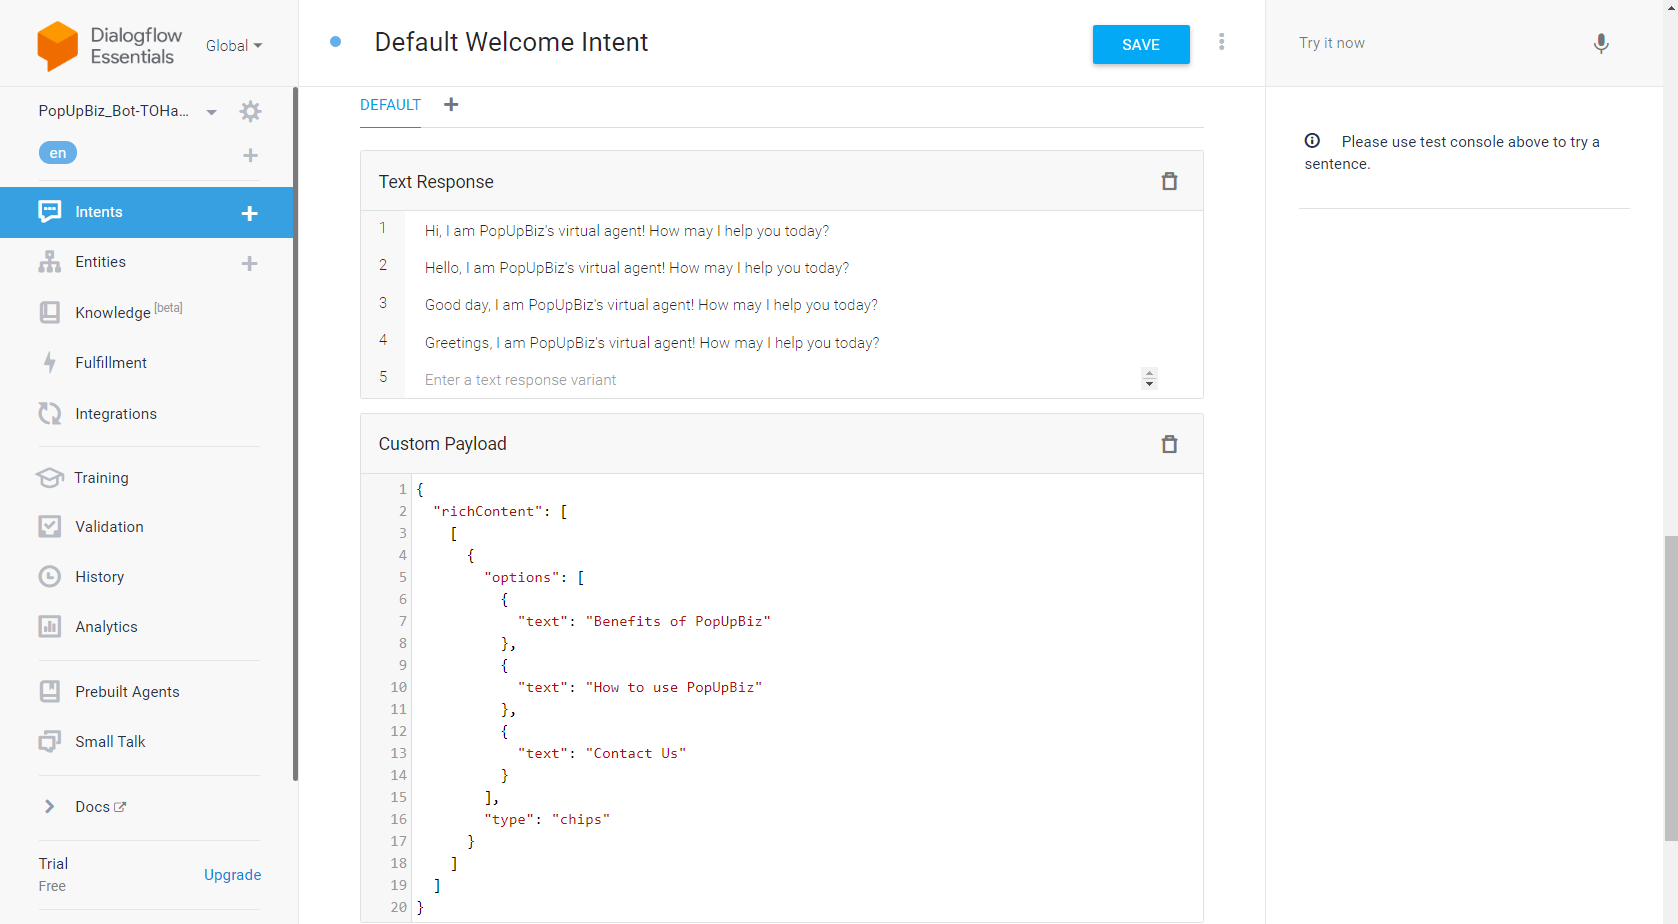This screenshot has width=1678, height=924.
Task: Switch to the DEFAULT response tab
Action: pyautogui.click(x=390, y=105)
